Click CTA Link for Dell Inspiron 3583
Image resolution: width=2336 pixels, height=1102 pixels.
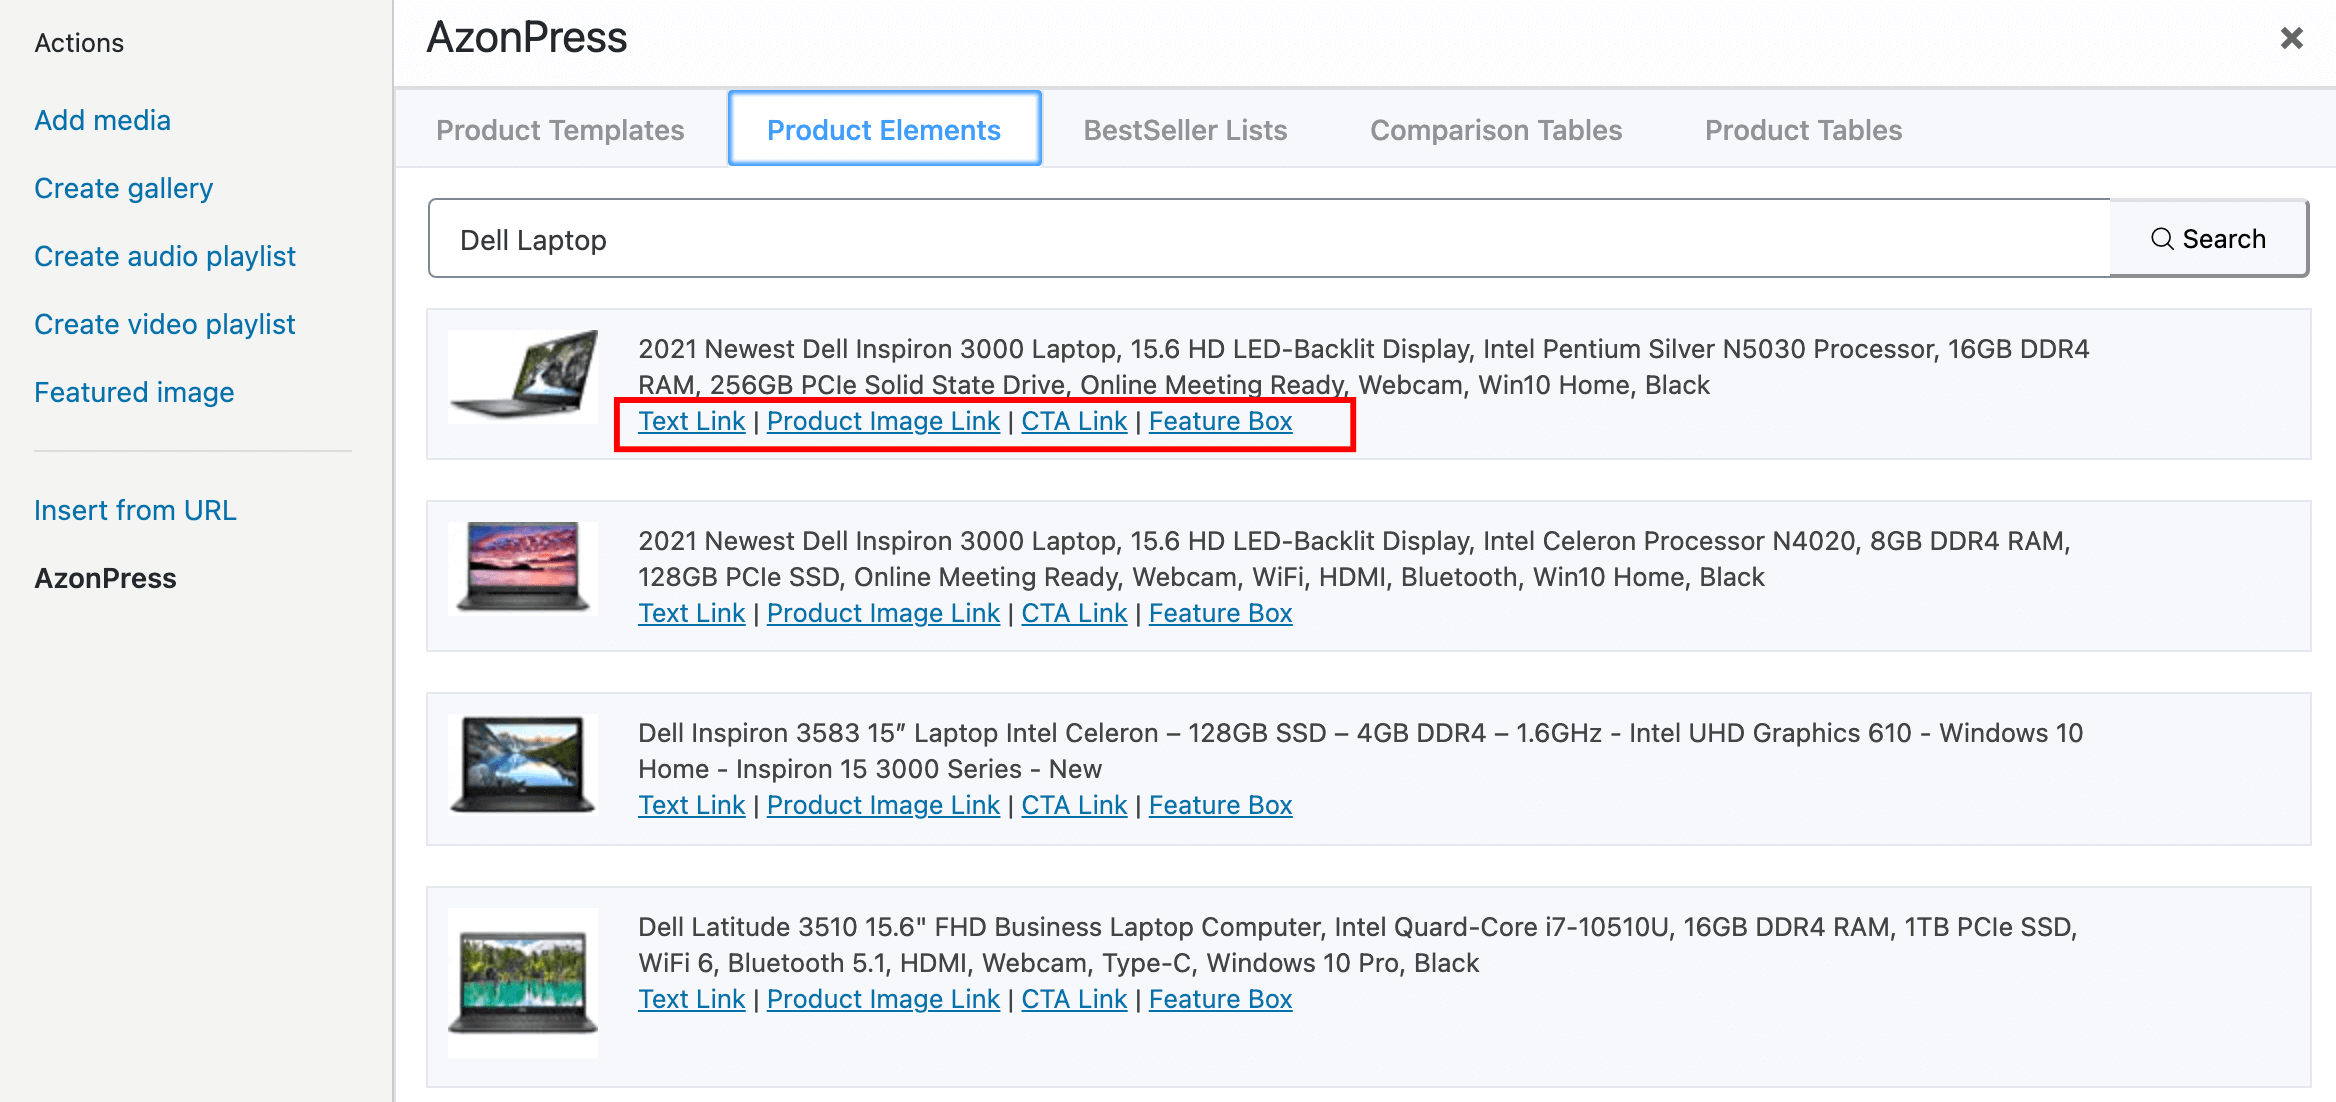coord(1074,805)
